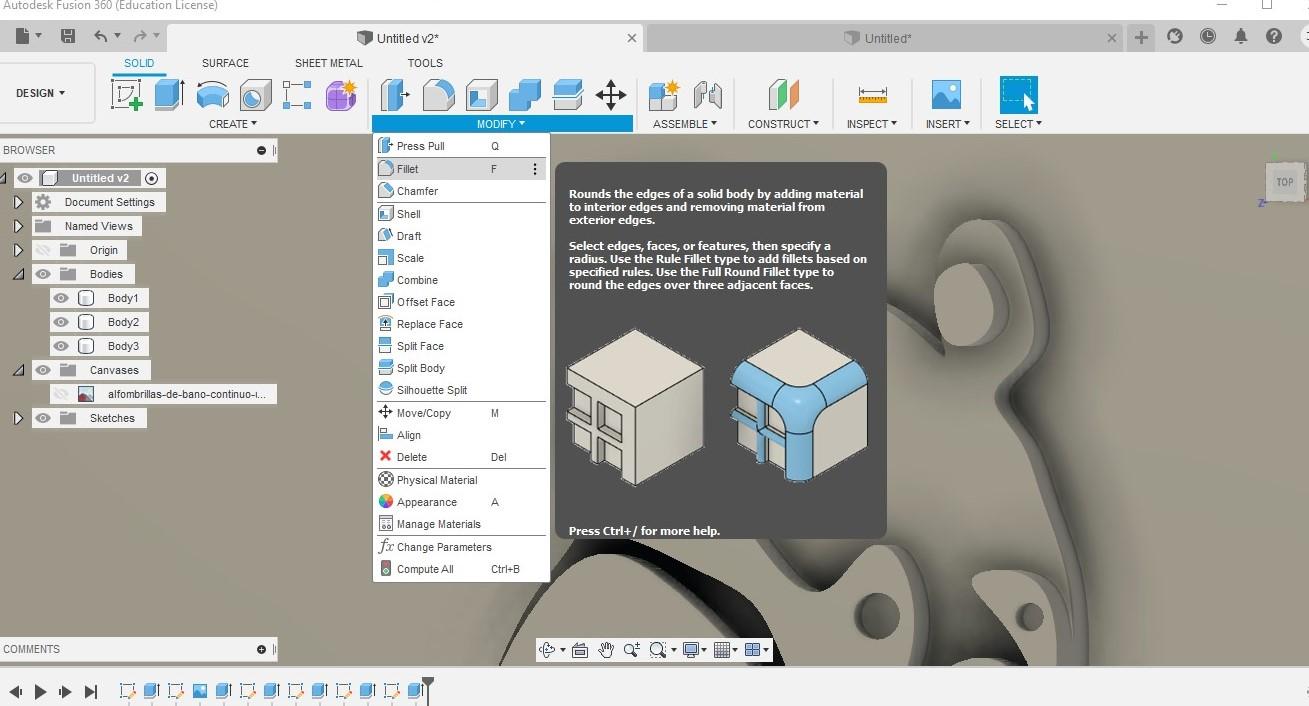The width and height of the screenshot is (1309, 706).
Task: Select the Create Sketch tool icon
Action: (127, 95)
